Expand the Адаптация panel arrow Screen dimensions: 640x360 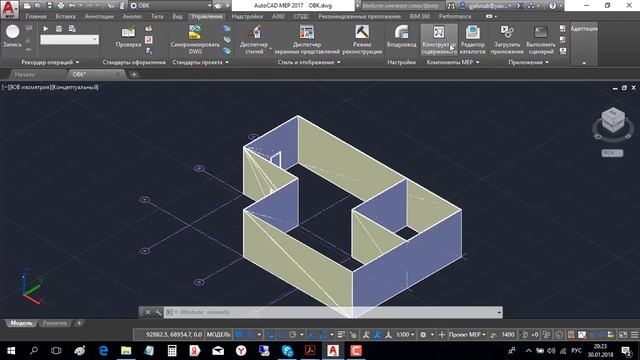584,63
